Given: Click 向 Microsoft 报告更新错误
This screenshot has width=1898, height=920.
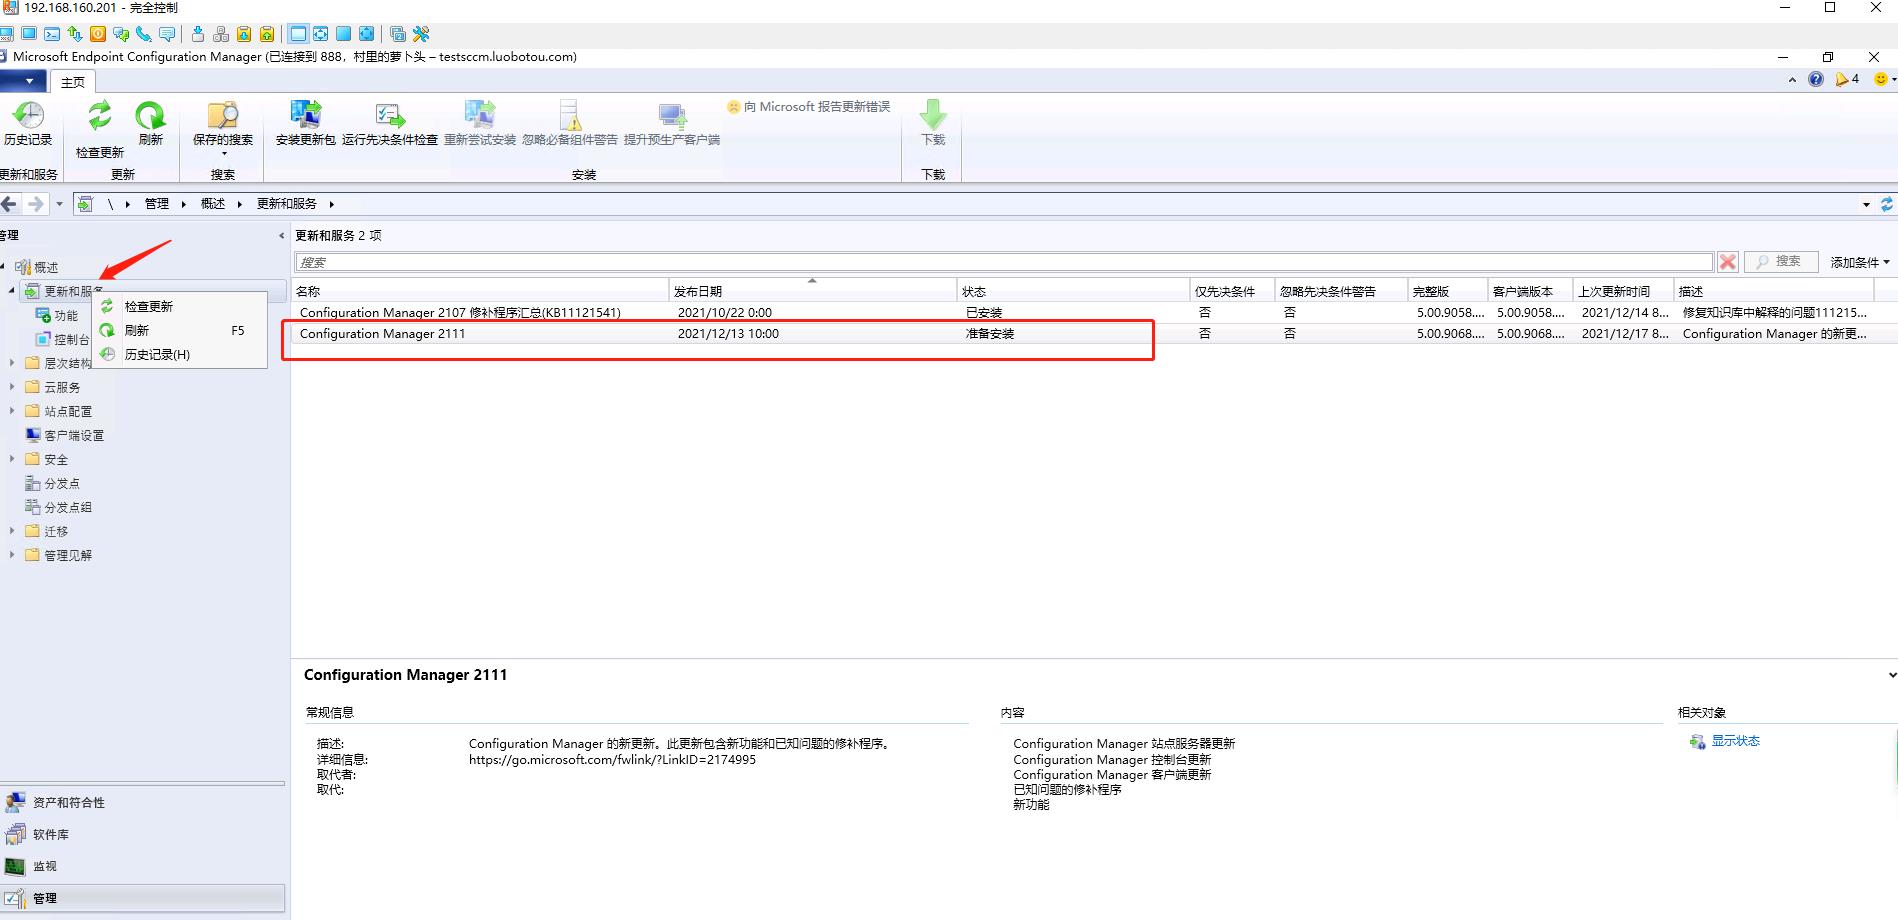Looking at the screenshot, I should [808, 106].
